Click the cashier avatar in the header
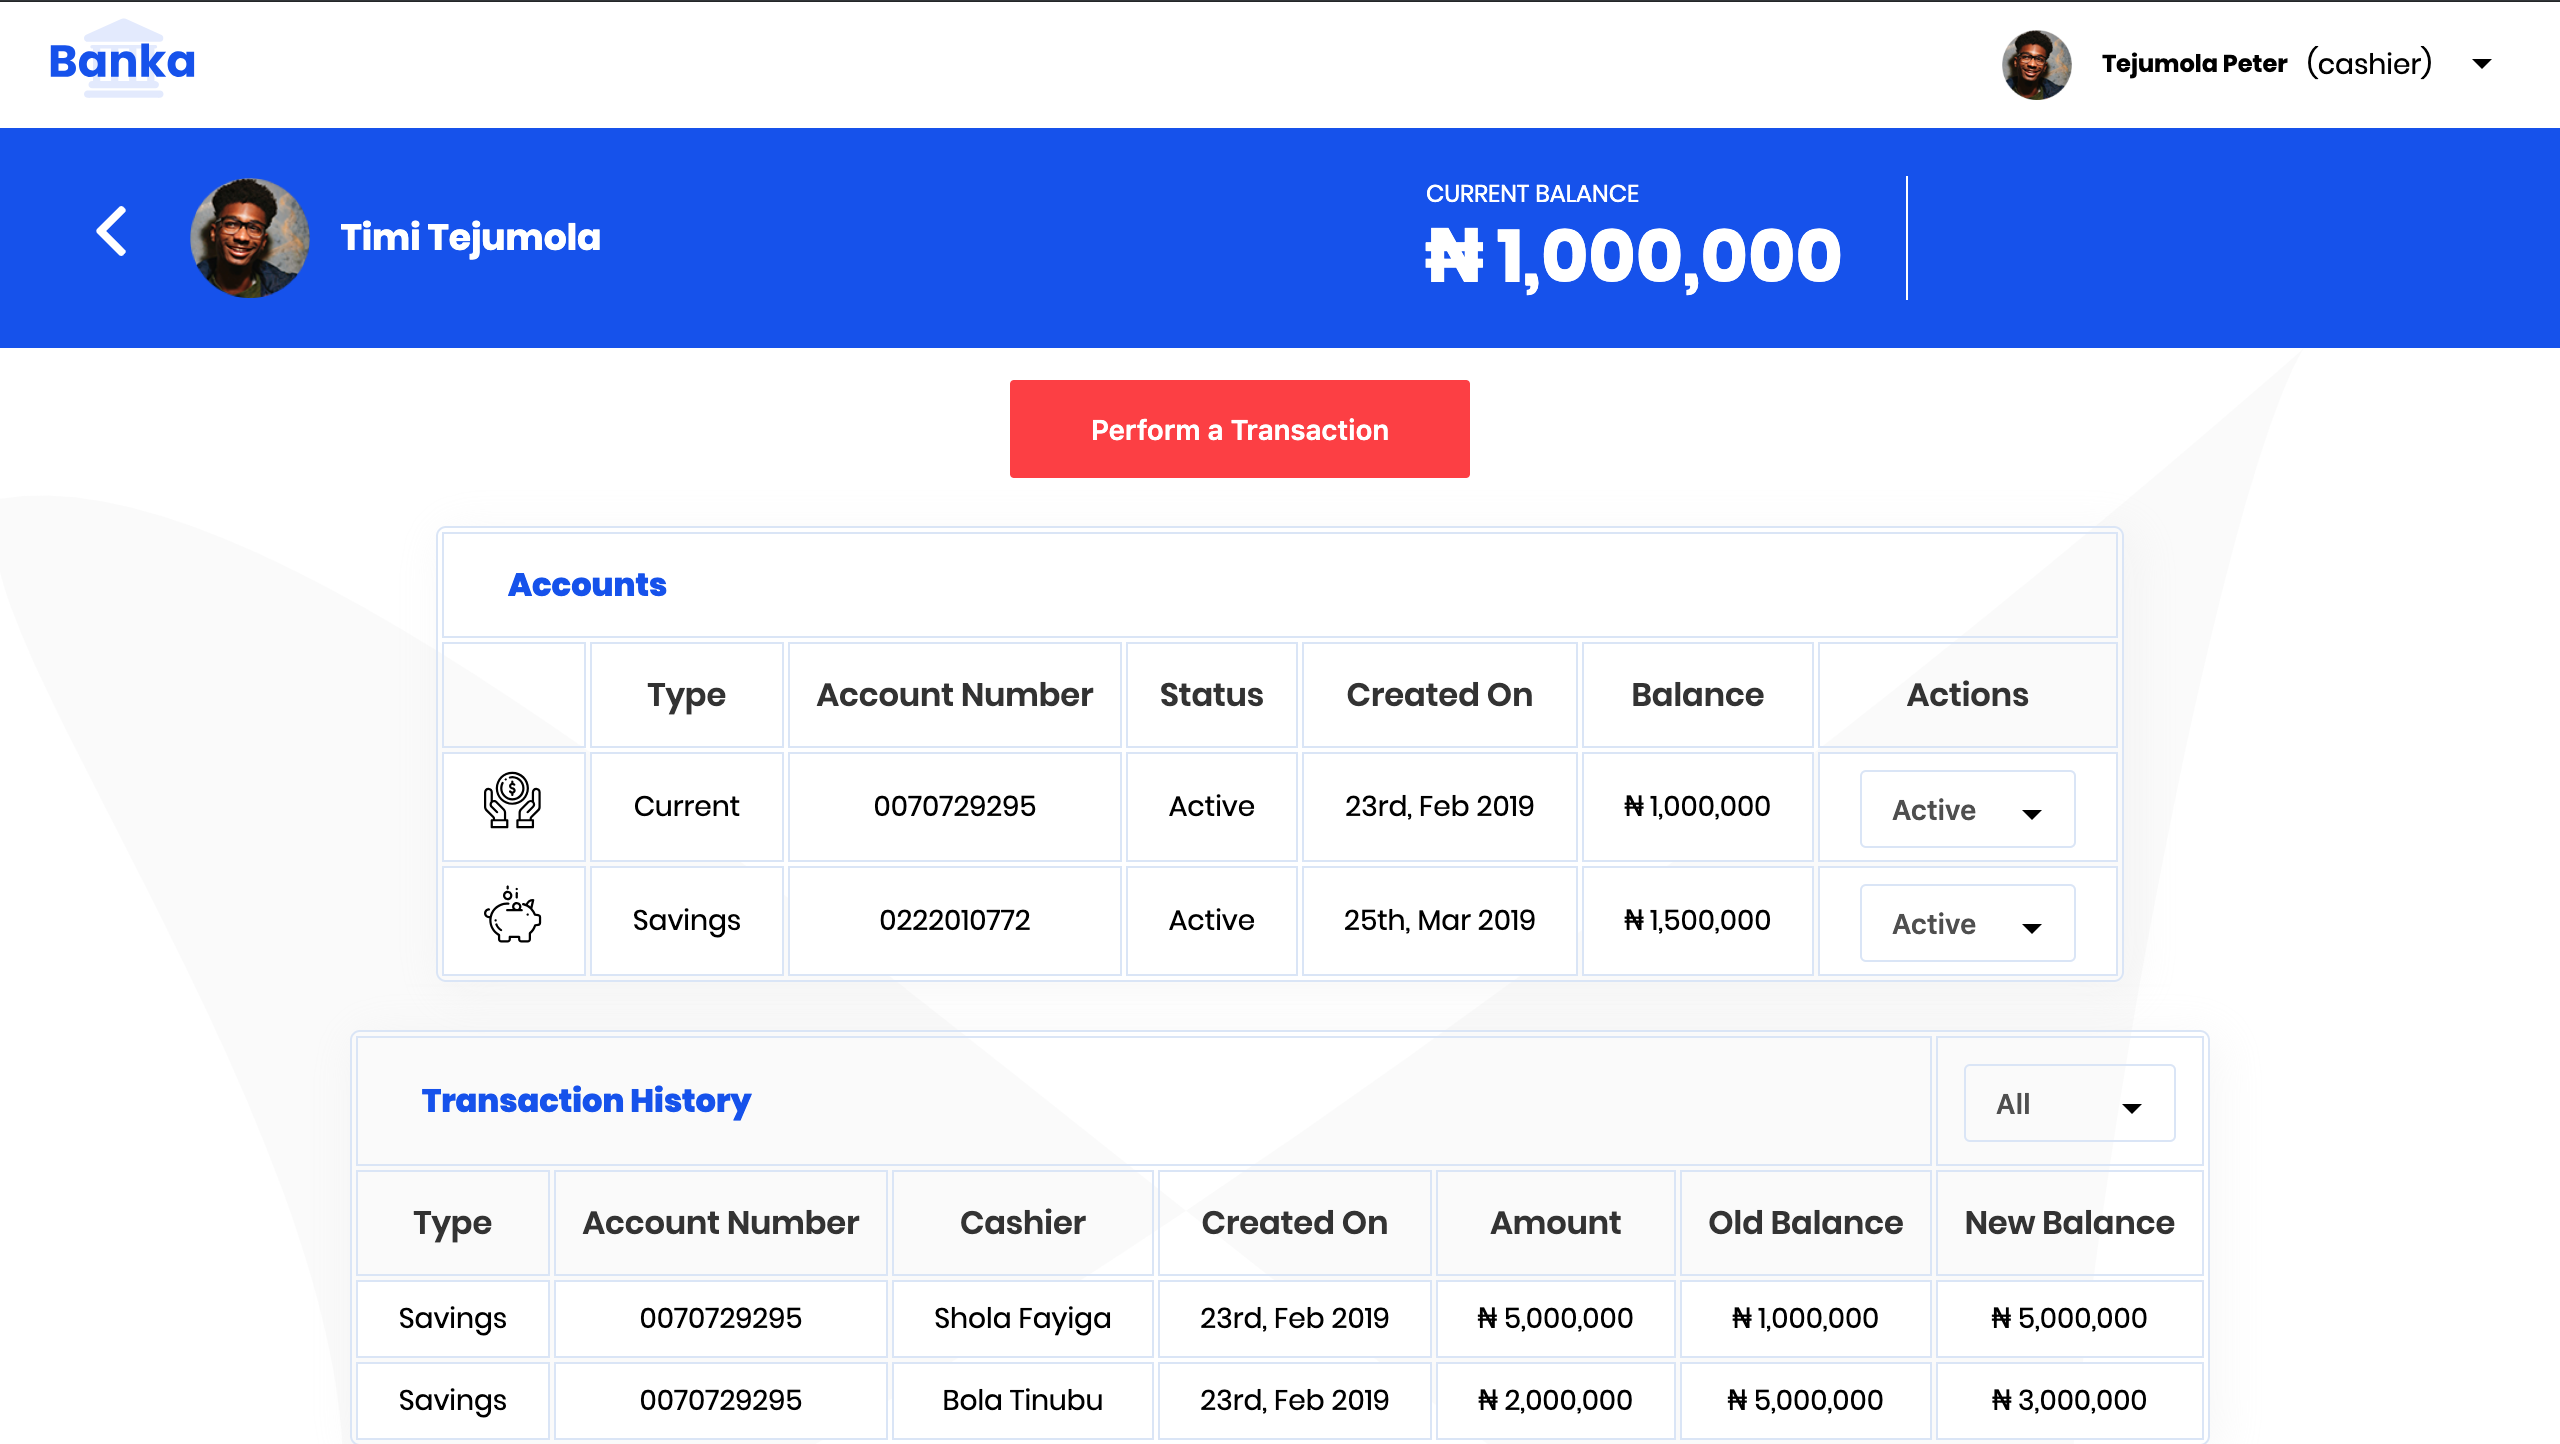This screenshot has width=2560, height=1444. [x=2036, y=64]
